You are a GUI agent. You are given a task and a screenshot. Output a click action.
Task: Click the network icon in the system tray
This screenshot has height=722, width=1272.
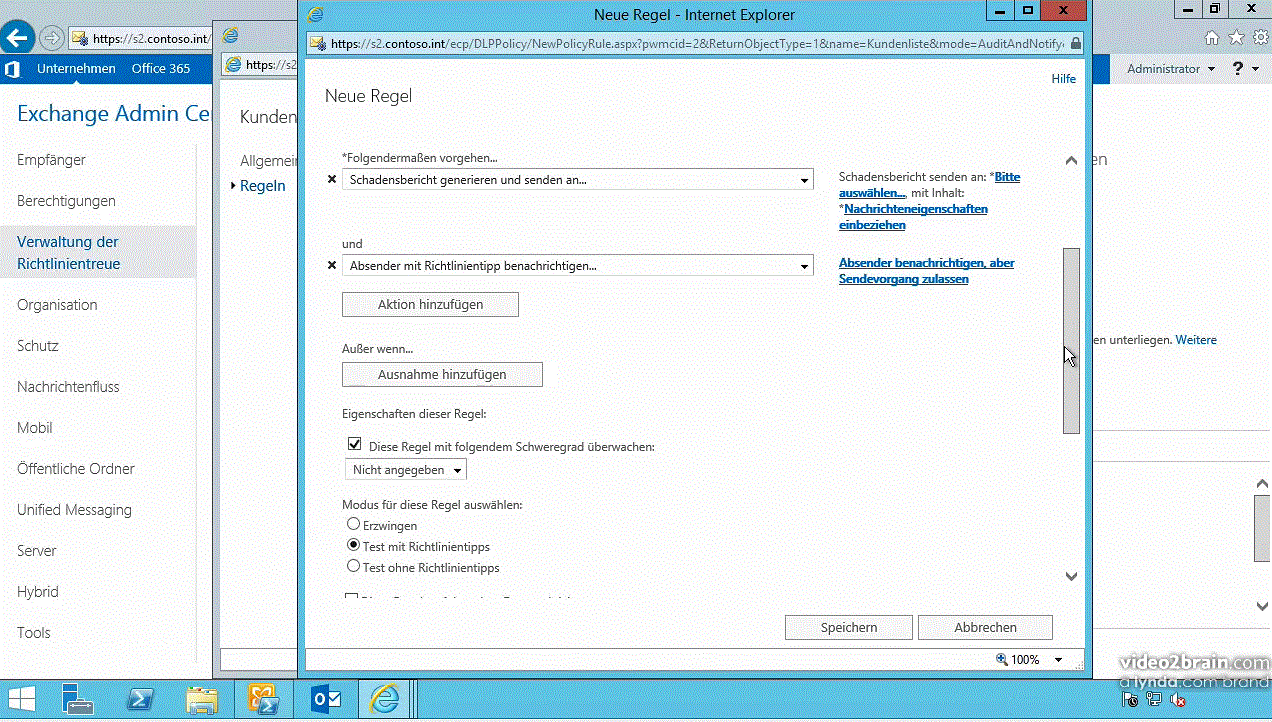pyautogui.click(x=1154, y=700)
